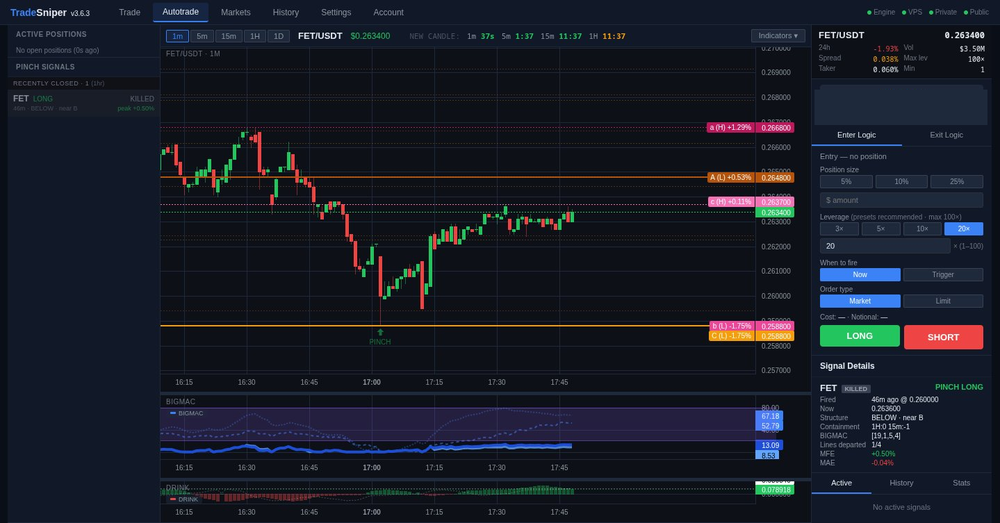Click the red SHORT button
Viewport: 1000px width, 523px height.
[943, 337]
